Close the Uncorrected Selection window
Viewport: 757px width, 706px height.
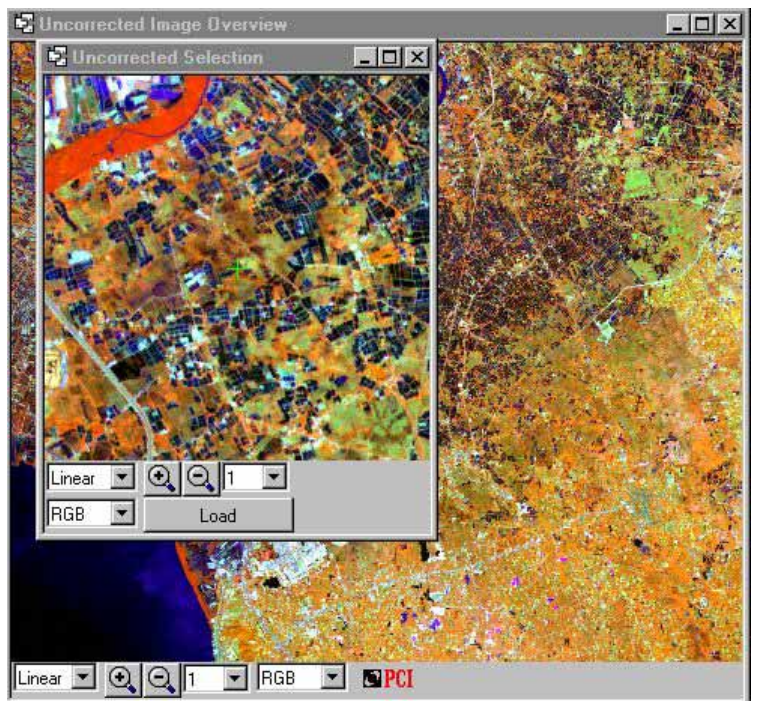(x=417, y=57)
